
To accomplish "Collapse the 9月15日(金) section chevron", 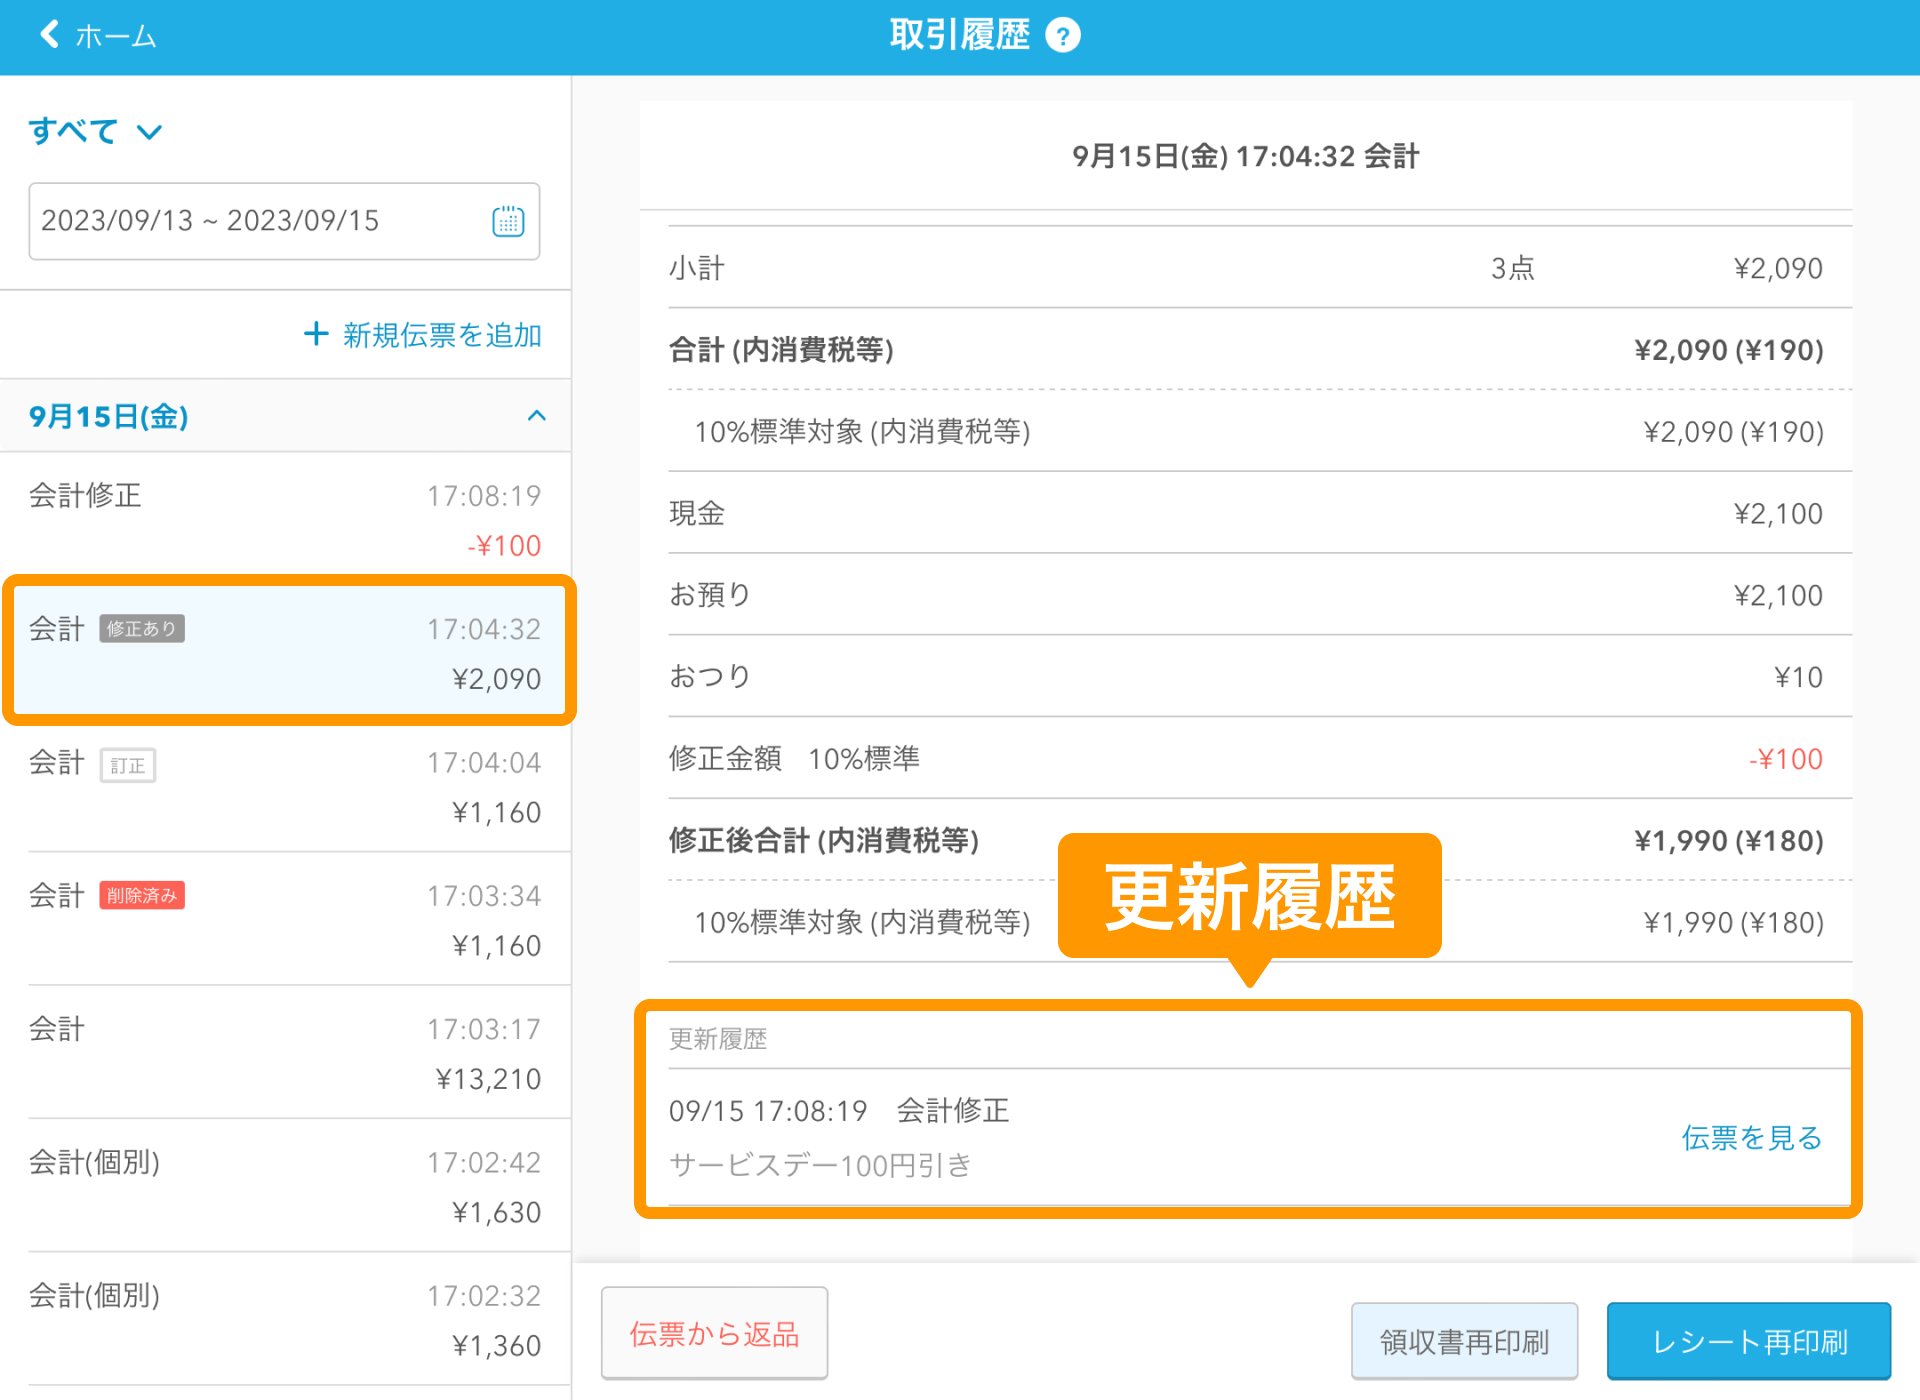I will click(x=537, y=416).
